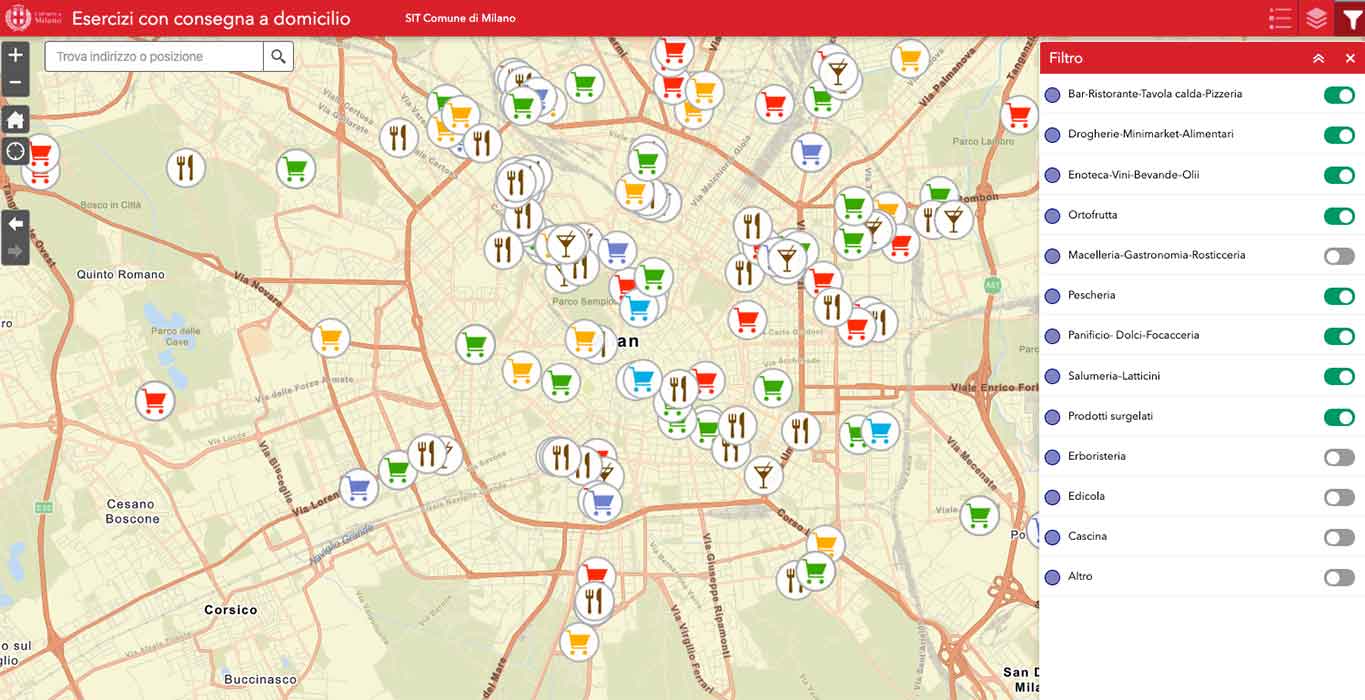Turn off Salumeria-Latticini filter
The image size is (1365, 700).
click(x=1339, y=376)
